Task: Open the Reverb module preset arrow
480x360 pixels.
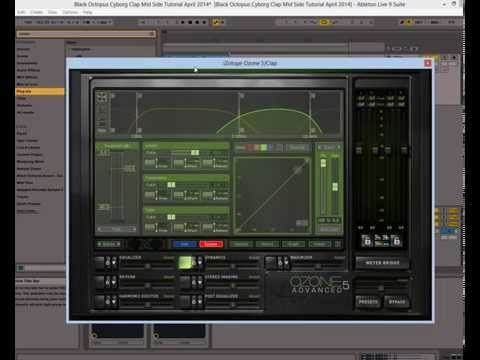Action: click(x=114, y=282)
